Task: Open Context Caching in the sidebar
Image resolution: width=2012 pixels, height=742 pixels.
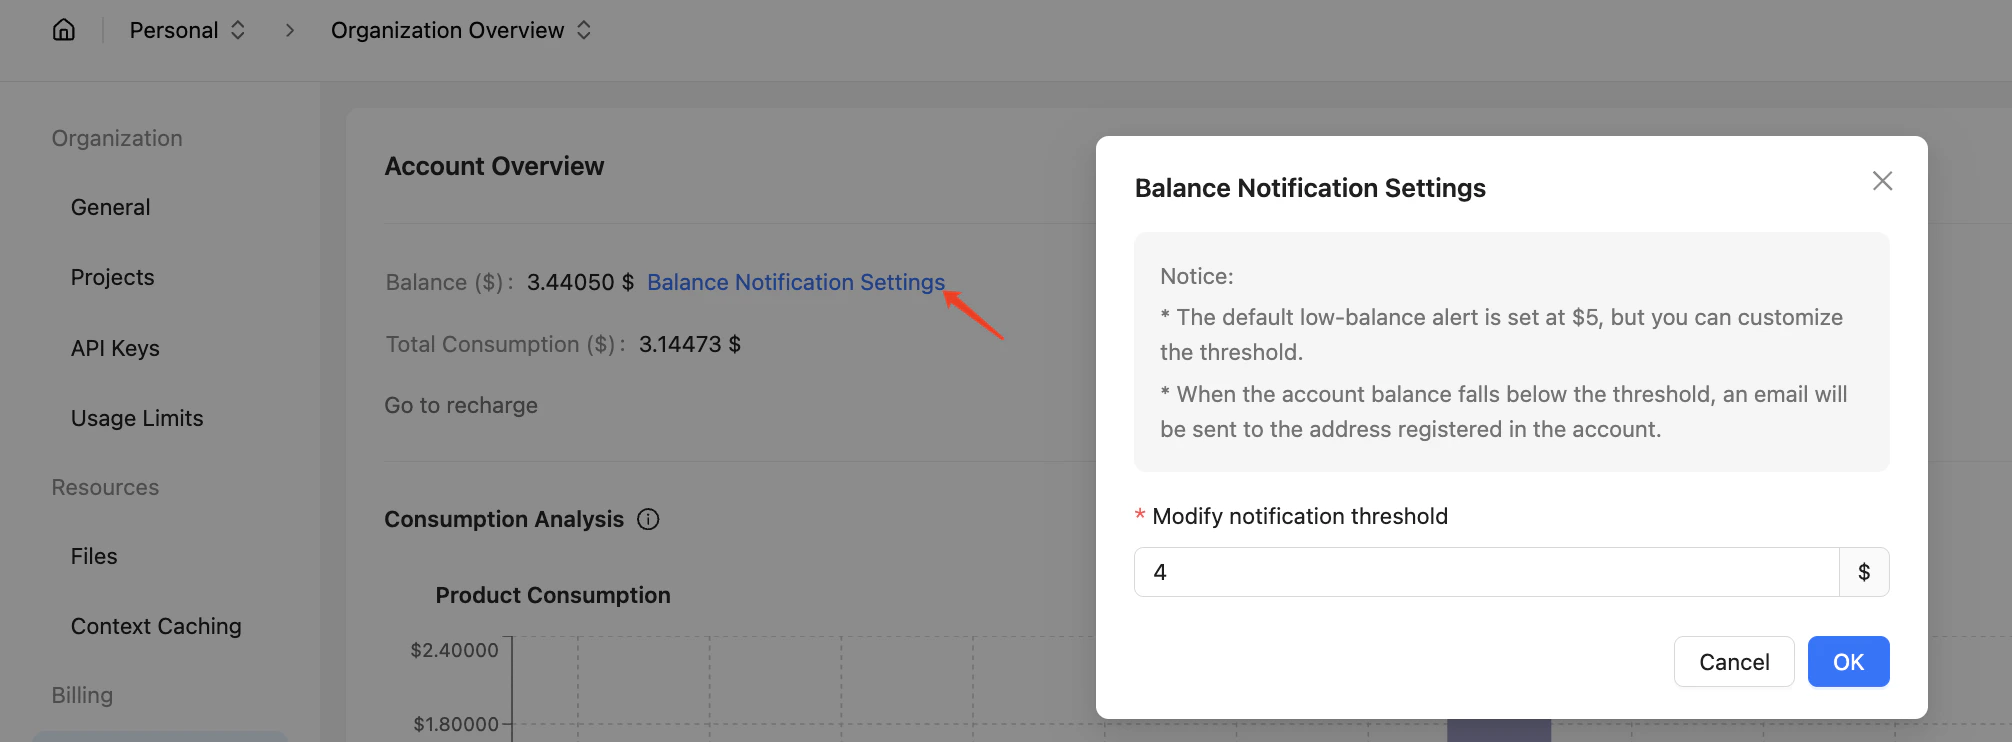Action: (156, 626)
